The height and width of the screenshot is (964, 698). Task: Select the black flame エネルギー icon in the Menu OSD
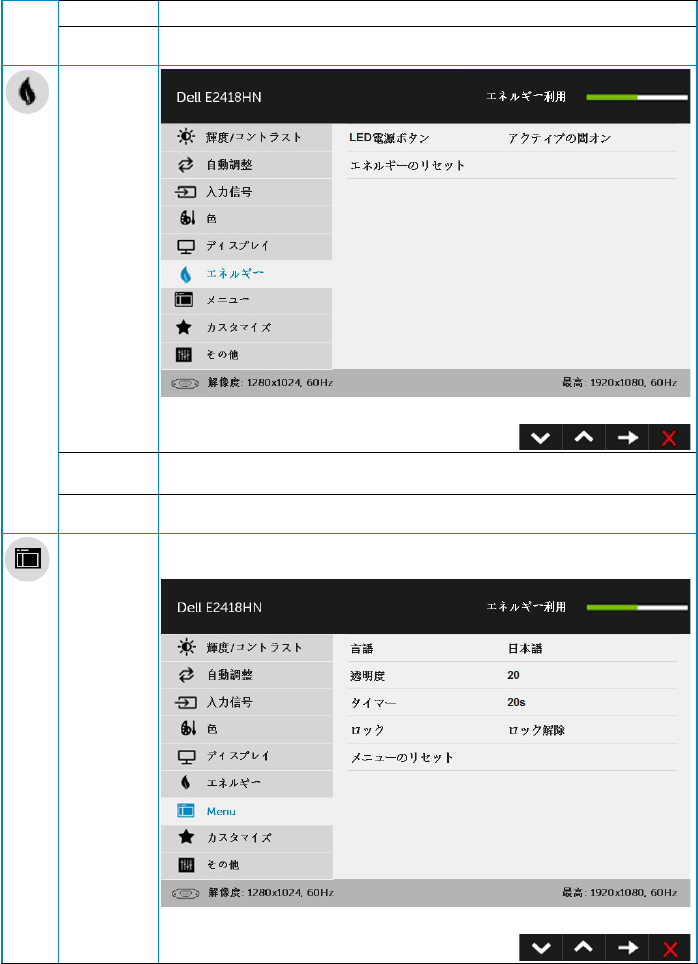click(x=185, y=783)
